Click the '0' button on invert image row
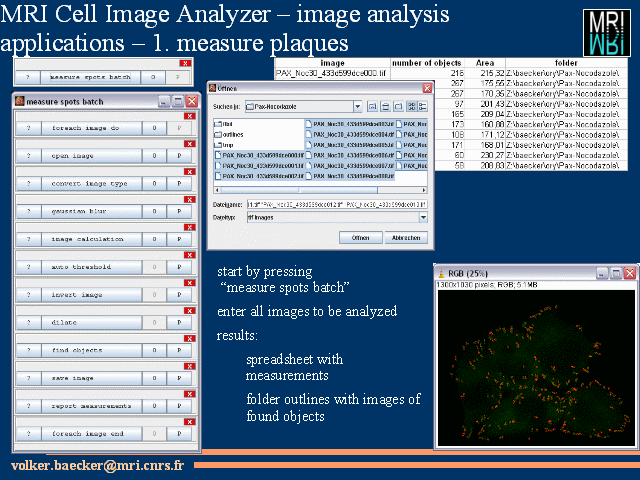 (154, 294)
